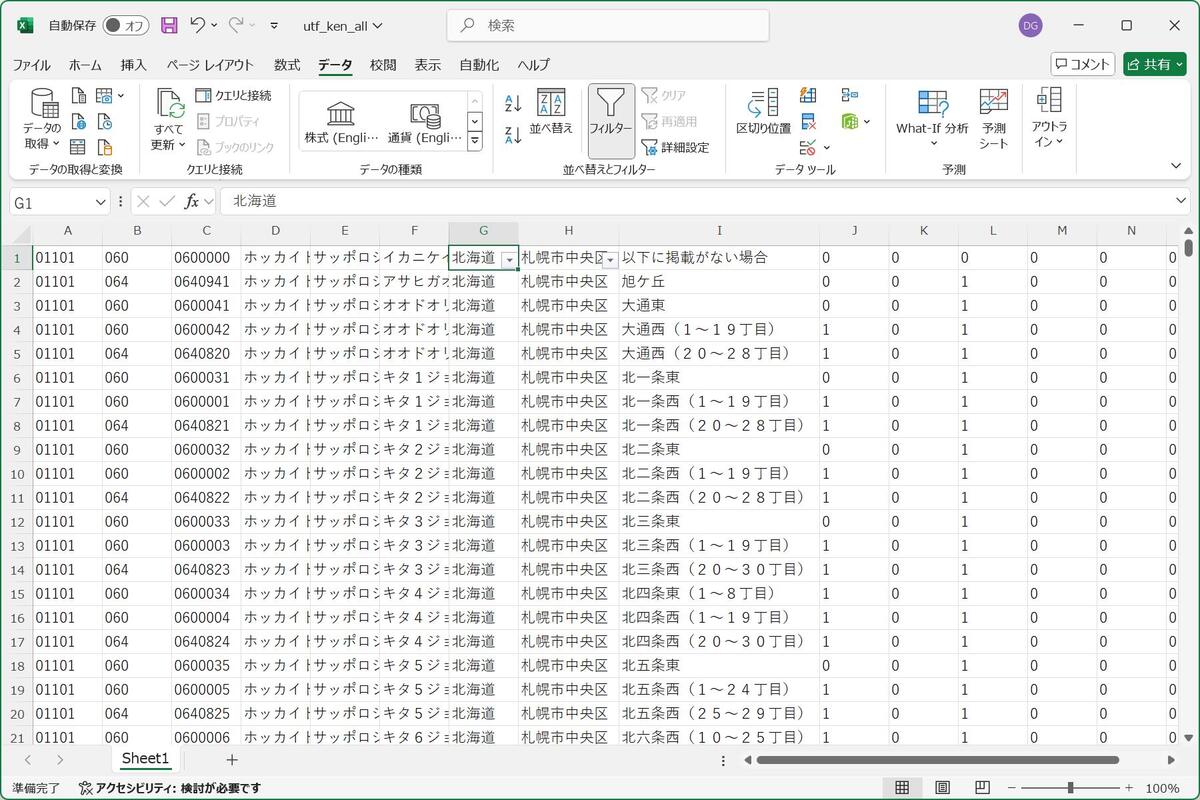Add a new sheet with the plus button

click(x=232, y=760)
